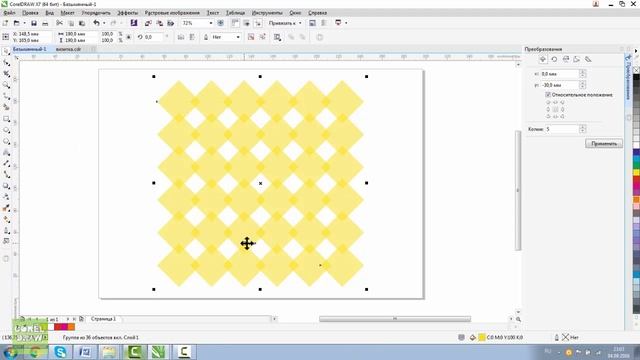Click the red swatch in the color palette

[636, 180]
